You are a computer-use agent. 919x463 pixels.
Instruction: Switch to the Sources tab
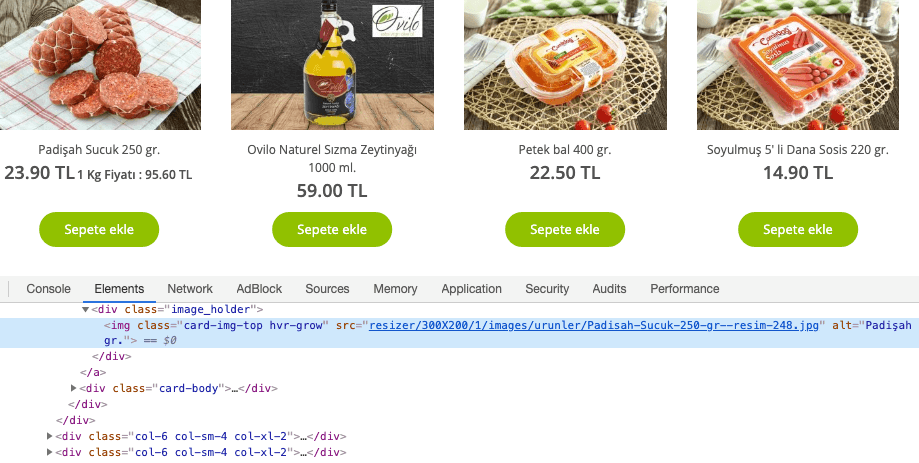[x=327, y=289]
